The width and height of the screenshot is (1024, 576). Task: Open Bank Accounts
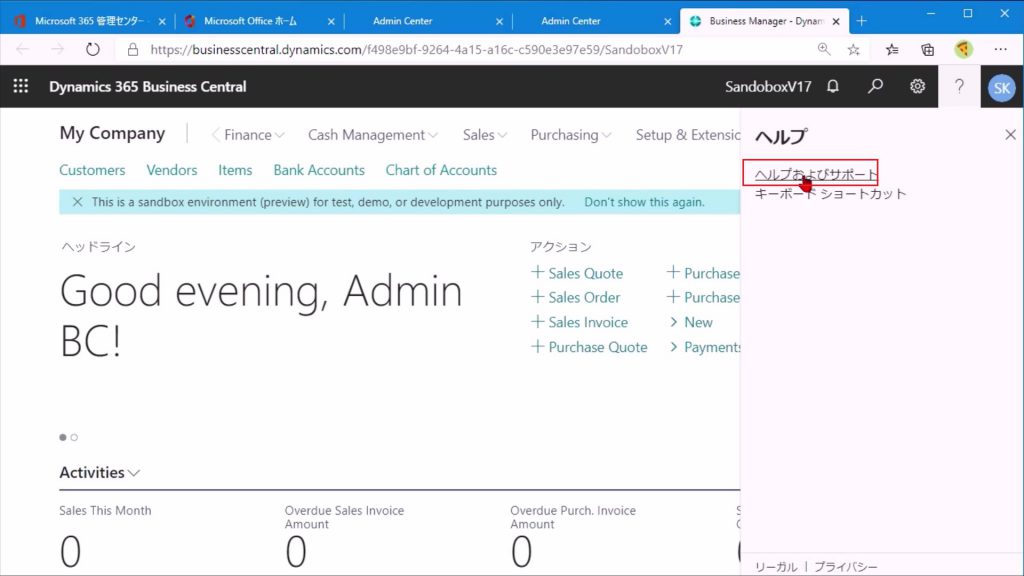tap(319, 170)
